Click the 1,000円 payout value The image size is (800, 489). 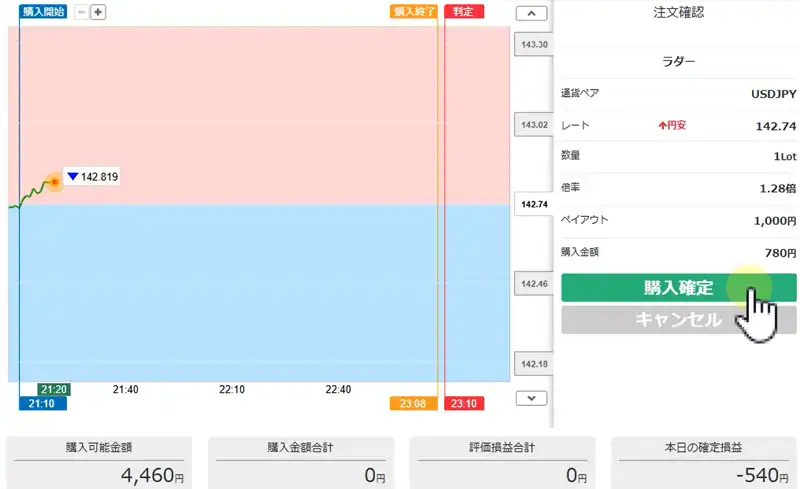[x=775, y=221]
